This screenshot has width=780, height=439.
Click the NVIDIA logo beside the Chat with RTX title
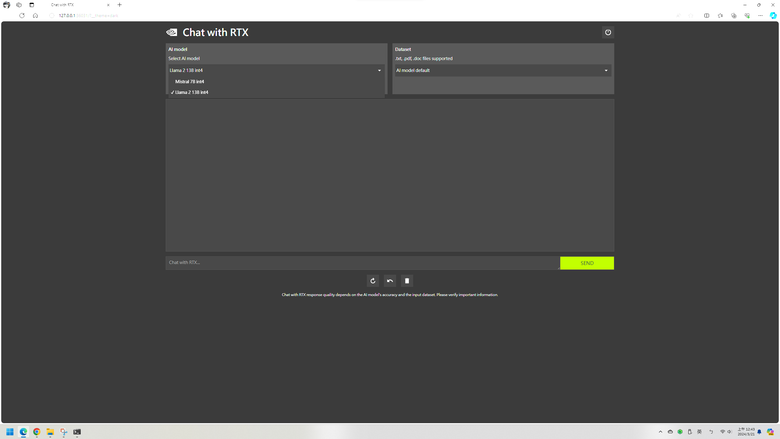pos(172,32)
